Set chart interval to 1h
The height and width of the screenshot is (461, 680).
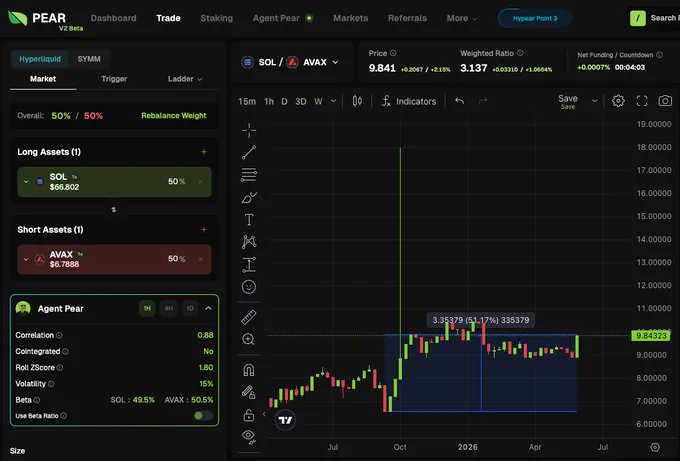[x=269, y=101]
